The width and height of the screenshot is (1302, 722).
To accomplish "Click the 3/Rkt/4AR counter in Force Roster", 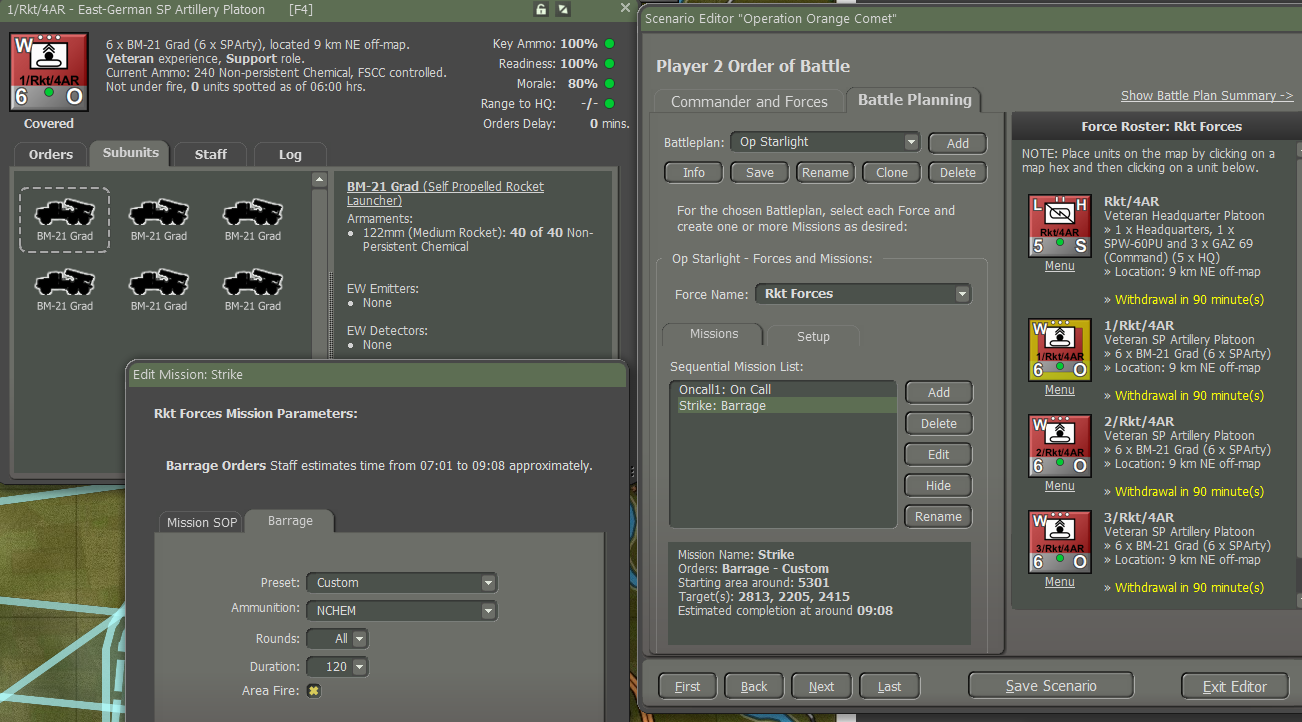I will (1060, 542).
